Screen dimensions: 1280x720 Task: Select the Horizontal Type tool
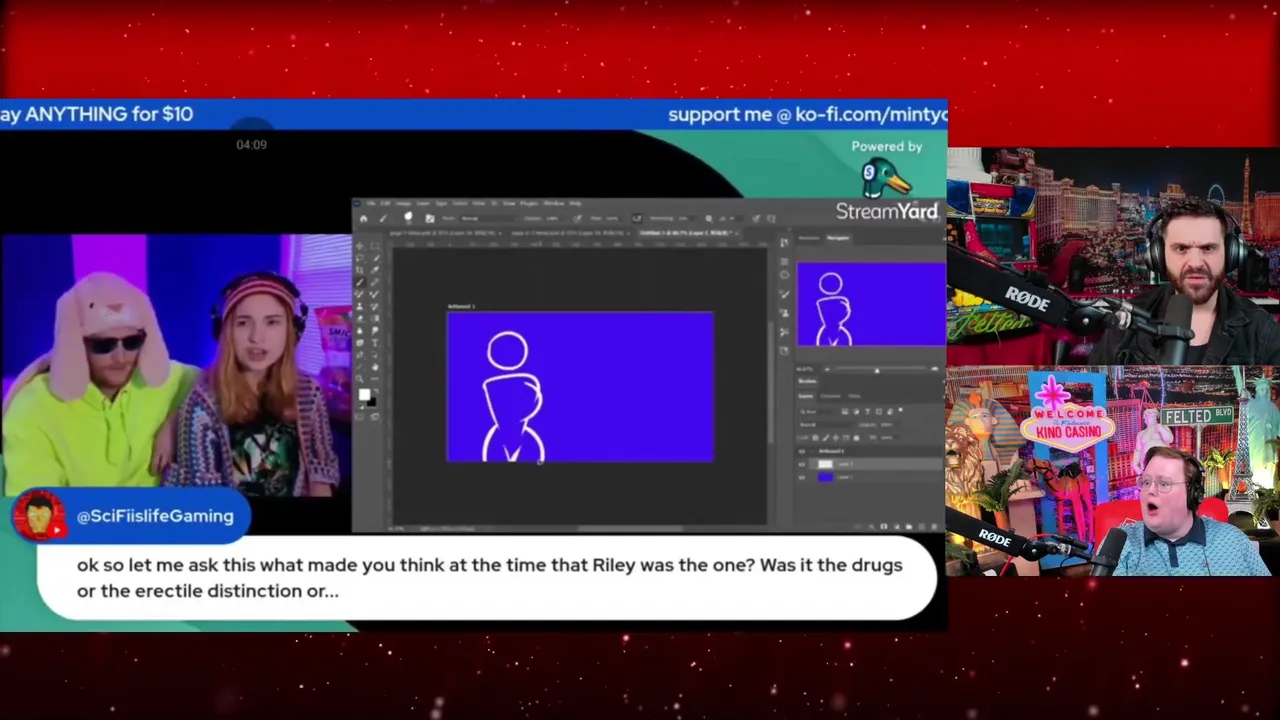point(375,343)
